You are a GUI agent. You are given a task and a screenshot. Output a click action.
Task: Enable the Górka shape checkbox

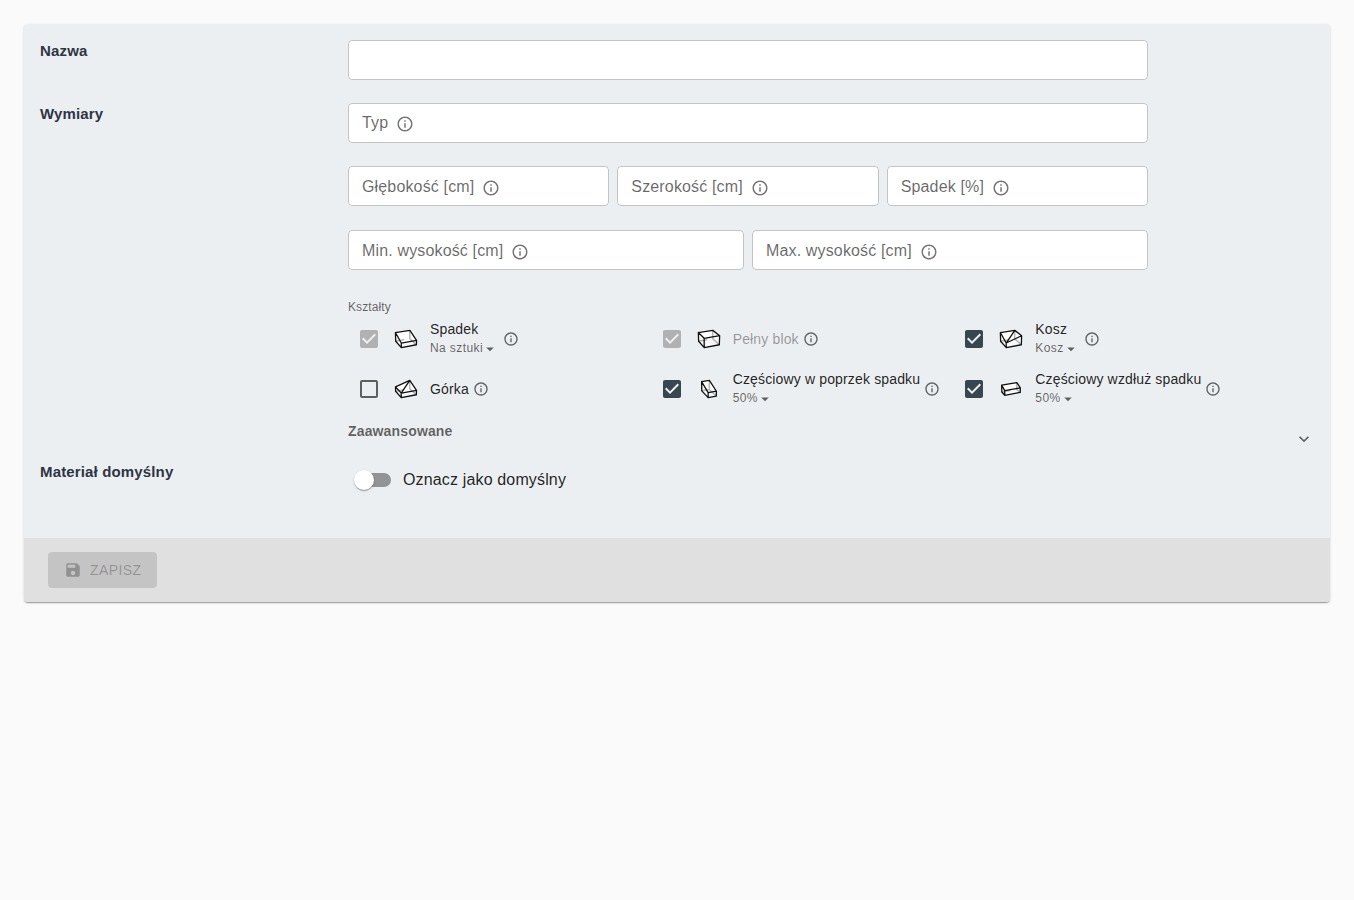pyautogui.click(x=369, y=389)
